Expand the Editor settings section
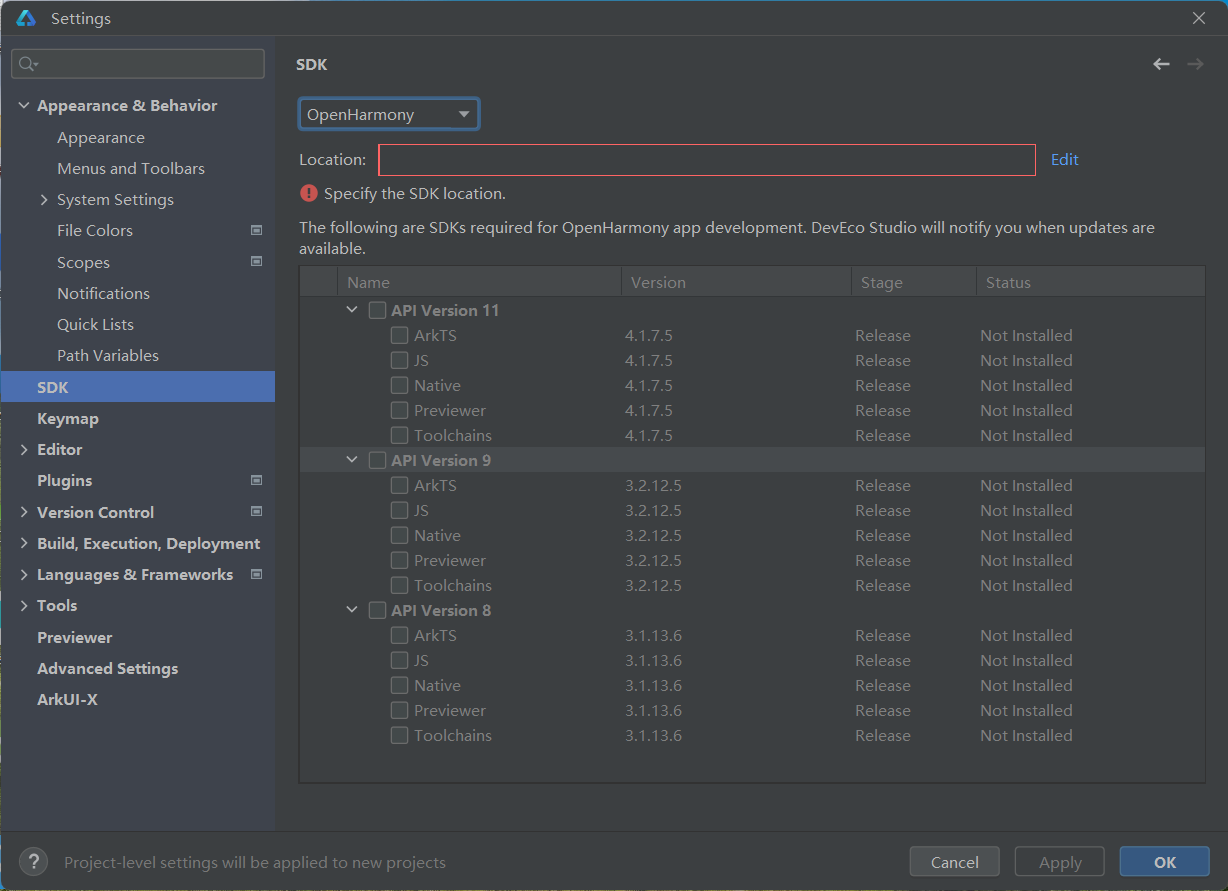The image size is (1228, 891). (x=24, y=450)
